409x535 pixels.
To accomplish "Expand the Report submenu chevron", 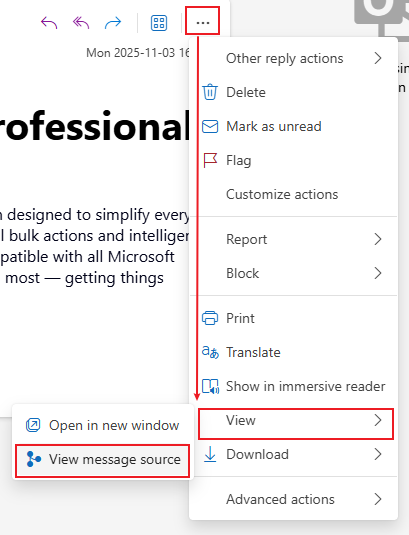I will pyautogui.click(x=378, y=239).
